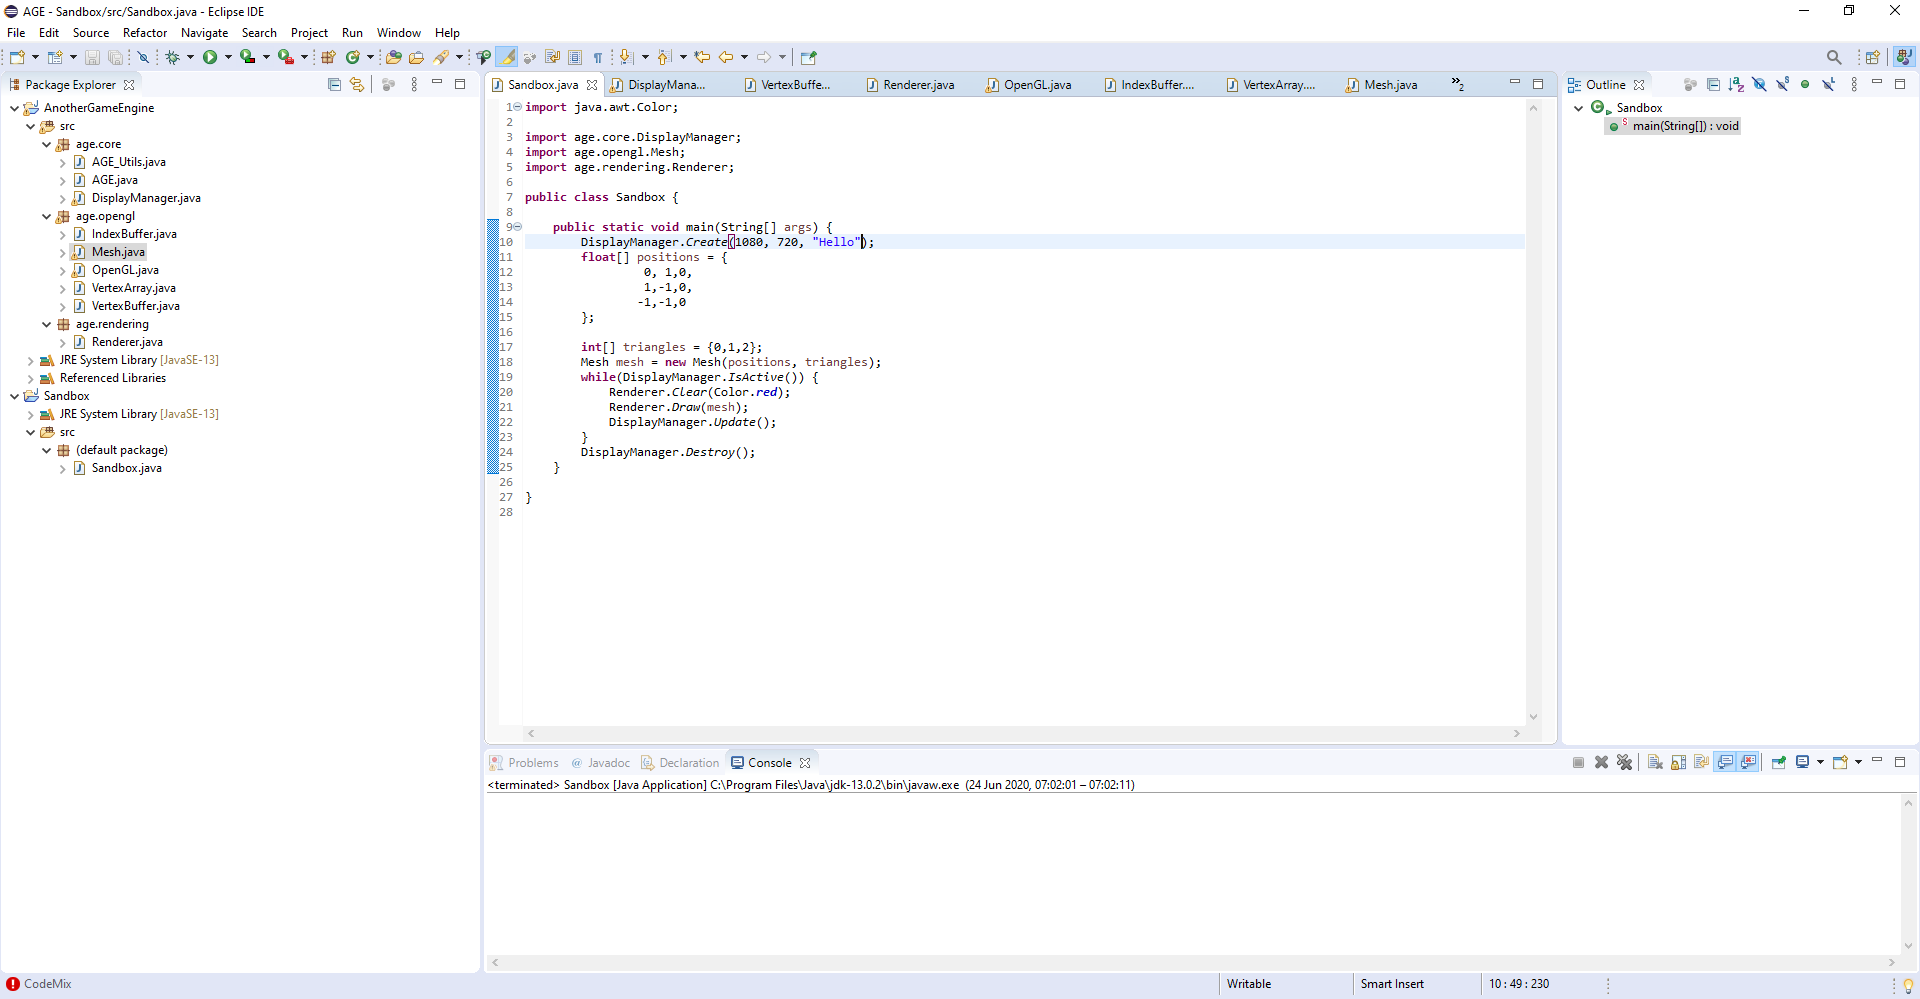Switch to the Renderer.java editor tab
This screenshot has width=1920, height=999.
[x=909, y=85]
